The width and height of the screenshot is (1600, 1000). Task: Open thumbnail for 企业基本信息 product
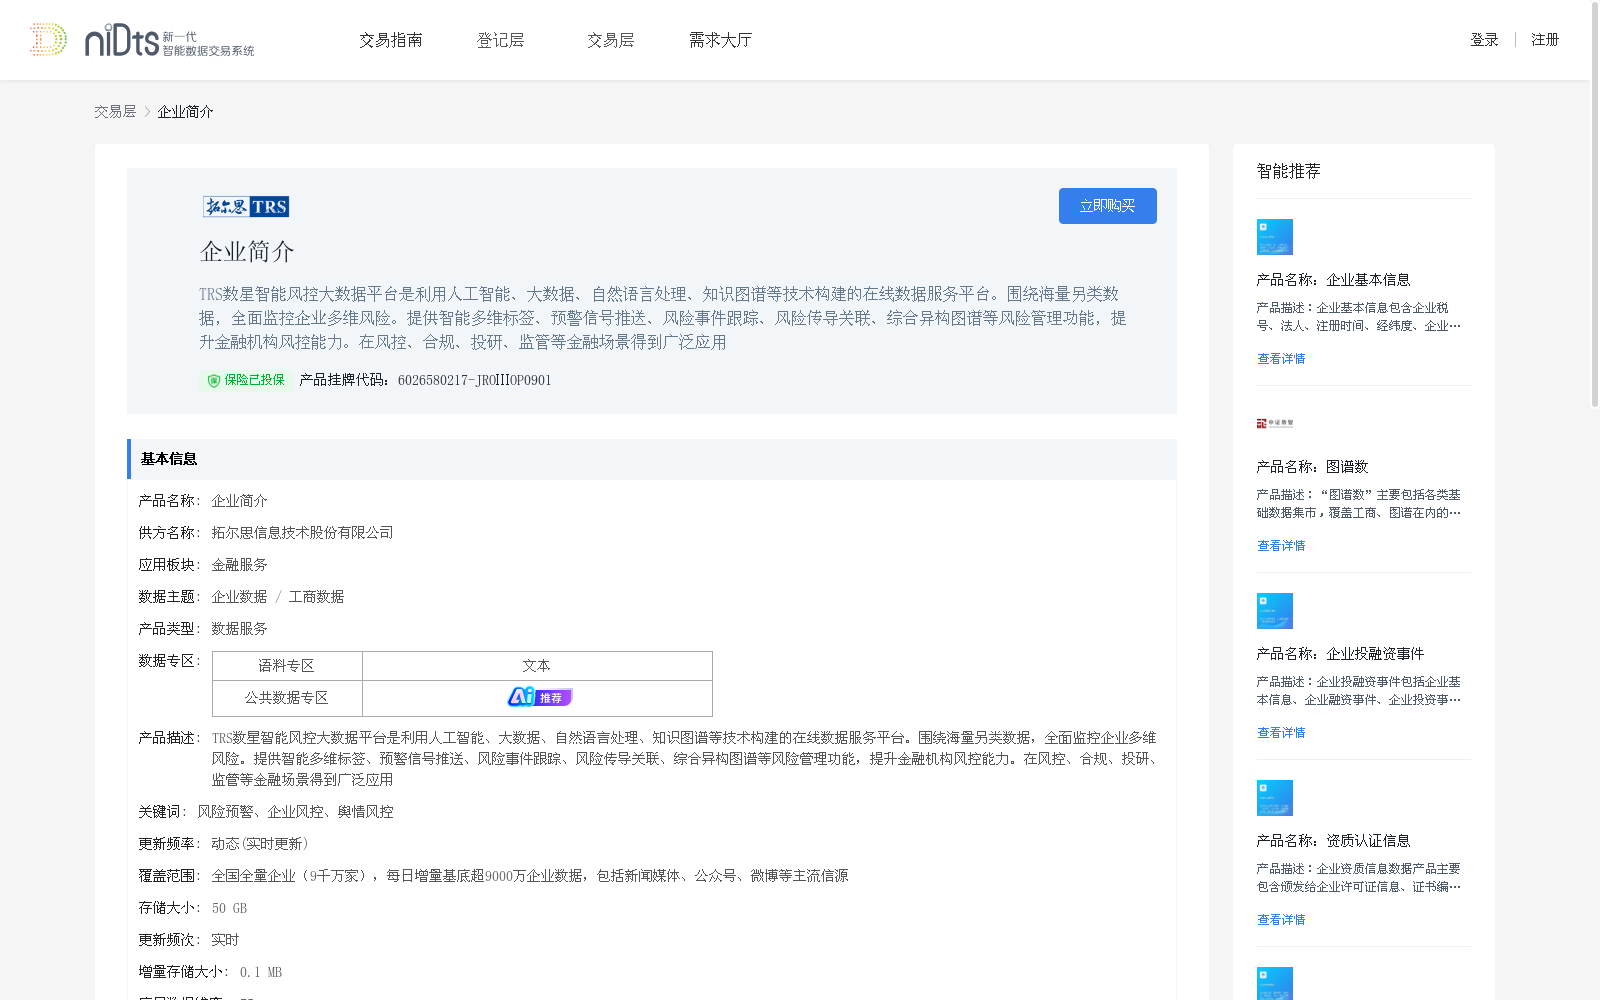pyautogui.click(x=1275, y=237)
